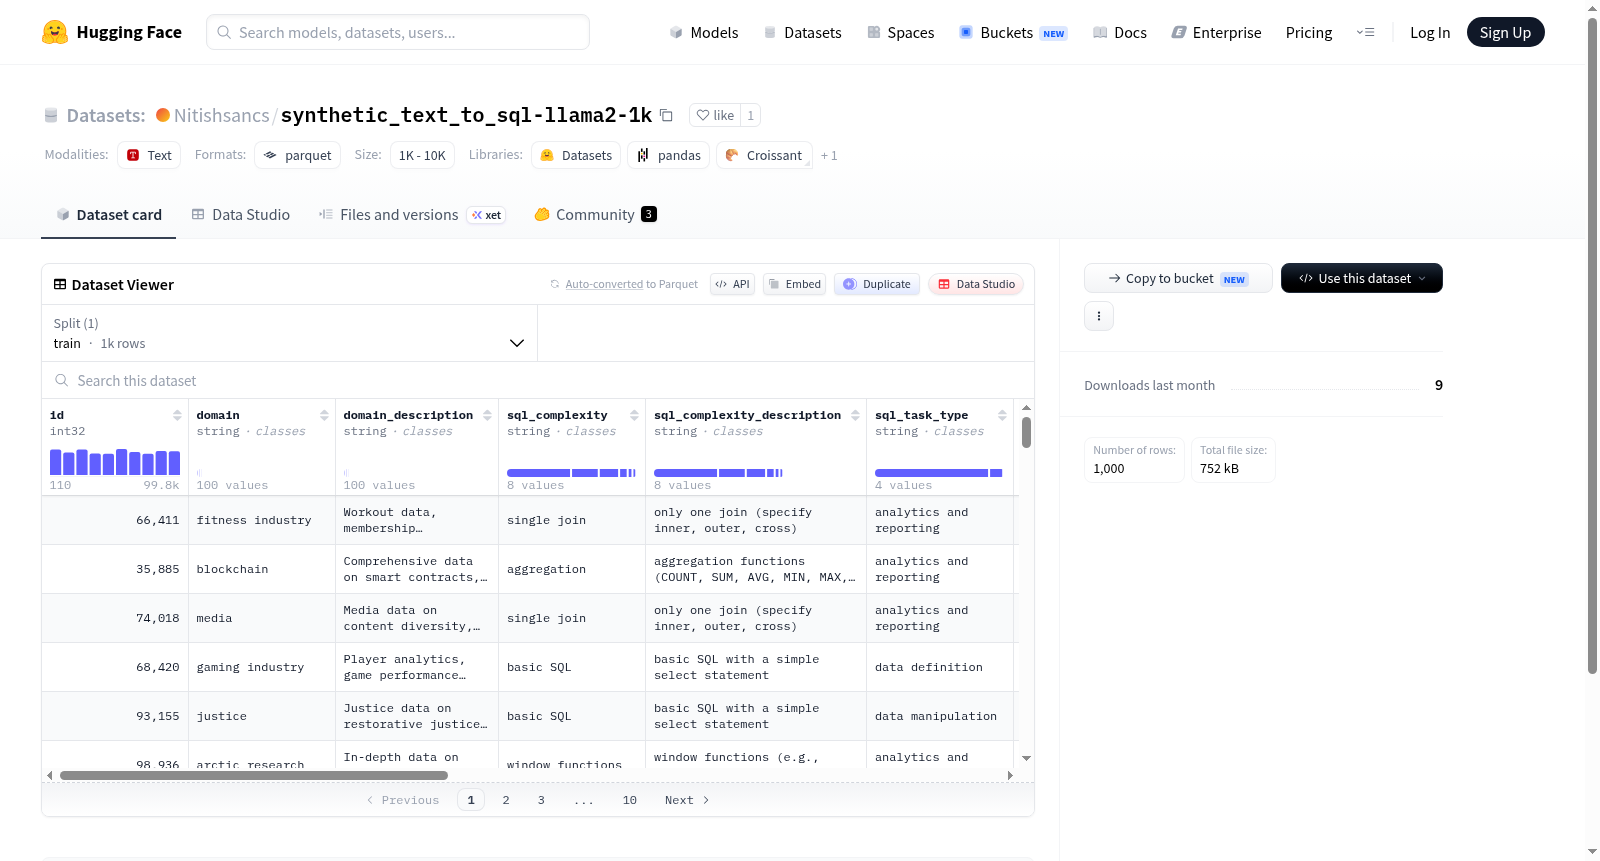This screenshot has width=1600, height=861.
Task: Go to page 3 of rows
Action: pos(541,800)
